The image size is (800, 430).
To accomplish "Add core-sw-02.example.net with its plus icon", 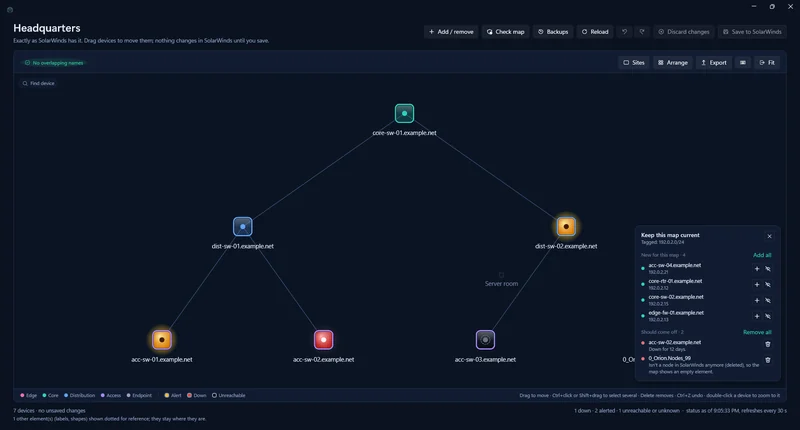I will click(757, 300).
